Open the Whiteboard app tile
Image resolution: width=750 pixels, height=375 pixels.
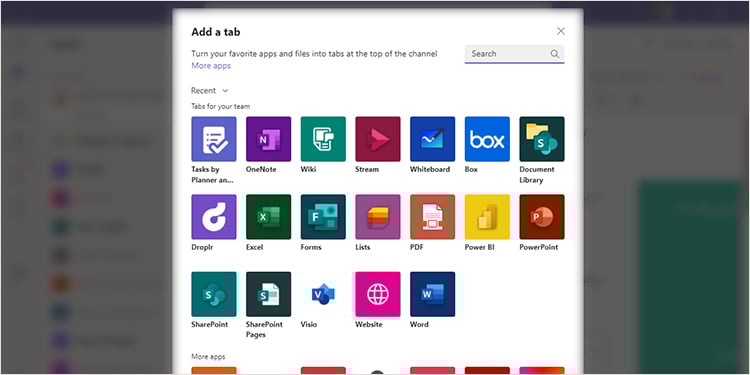coord(432,139)
